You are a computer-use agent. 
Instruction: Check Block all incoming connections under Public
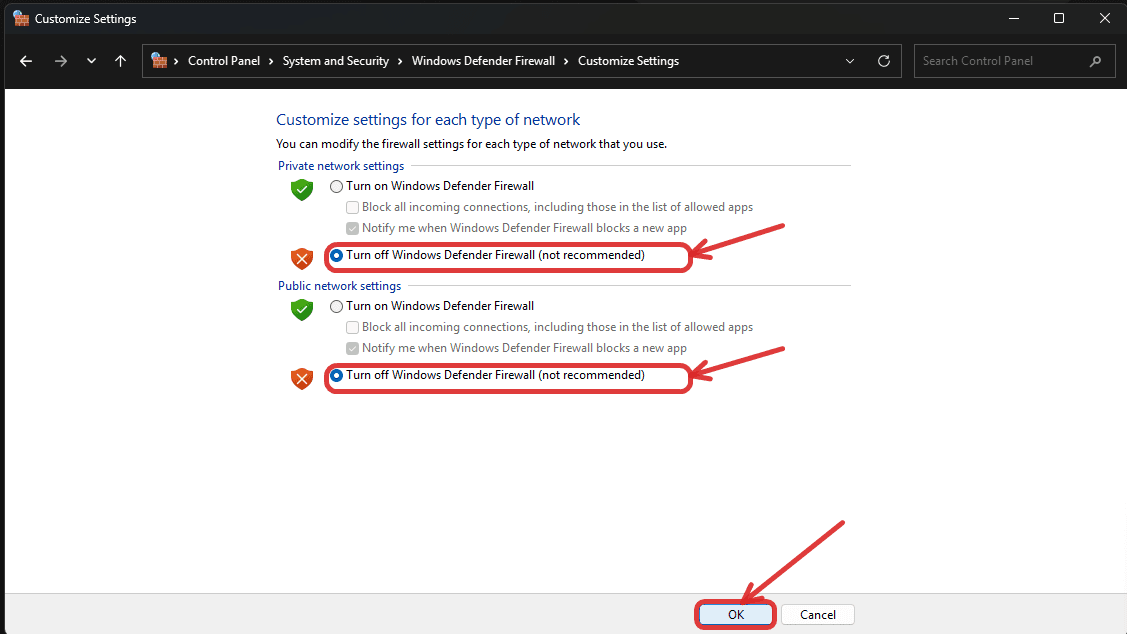(352, 328)
